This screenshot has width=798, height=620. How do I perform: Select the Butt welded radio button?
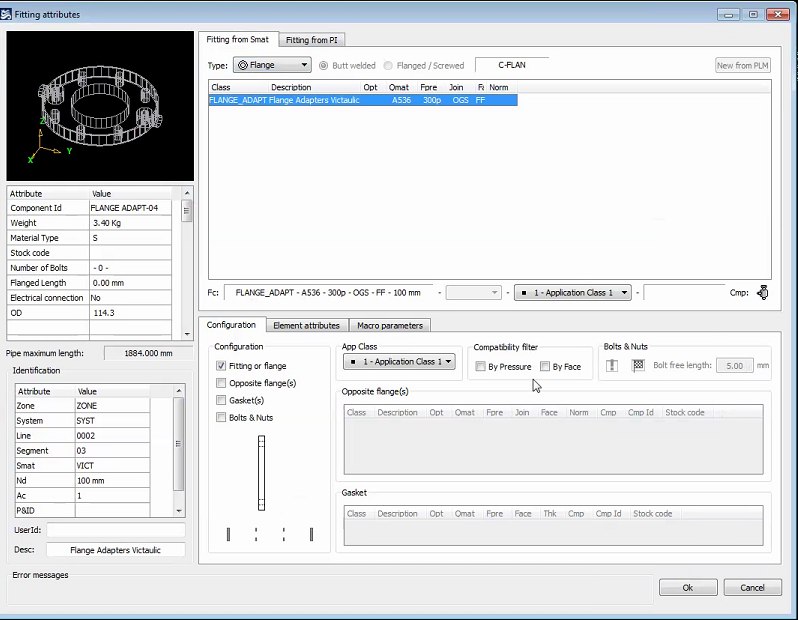click(x=323, y=65)
